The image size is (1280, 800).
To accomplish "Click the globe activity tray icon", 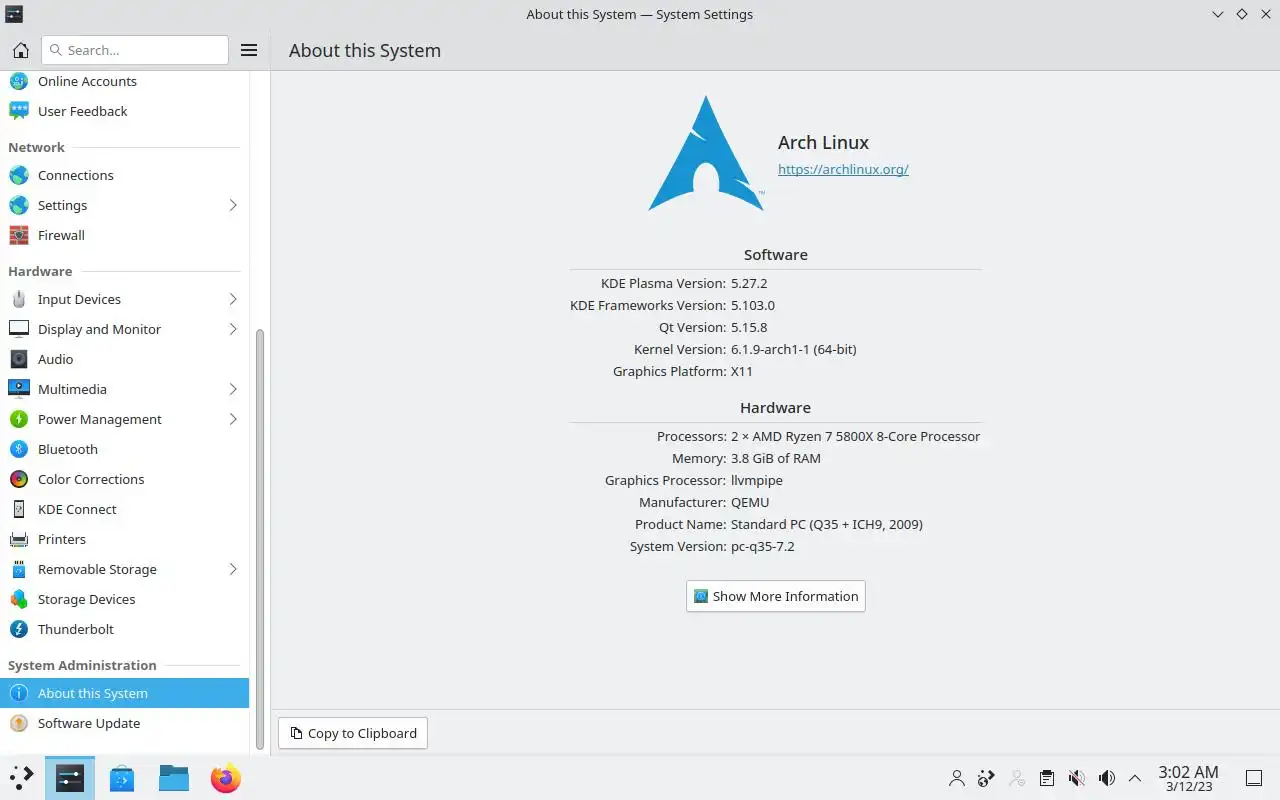I will click(x=986, y=778).
